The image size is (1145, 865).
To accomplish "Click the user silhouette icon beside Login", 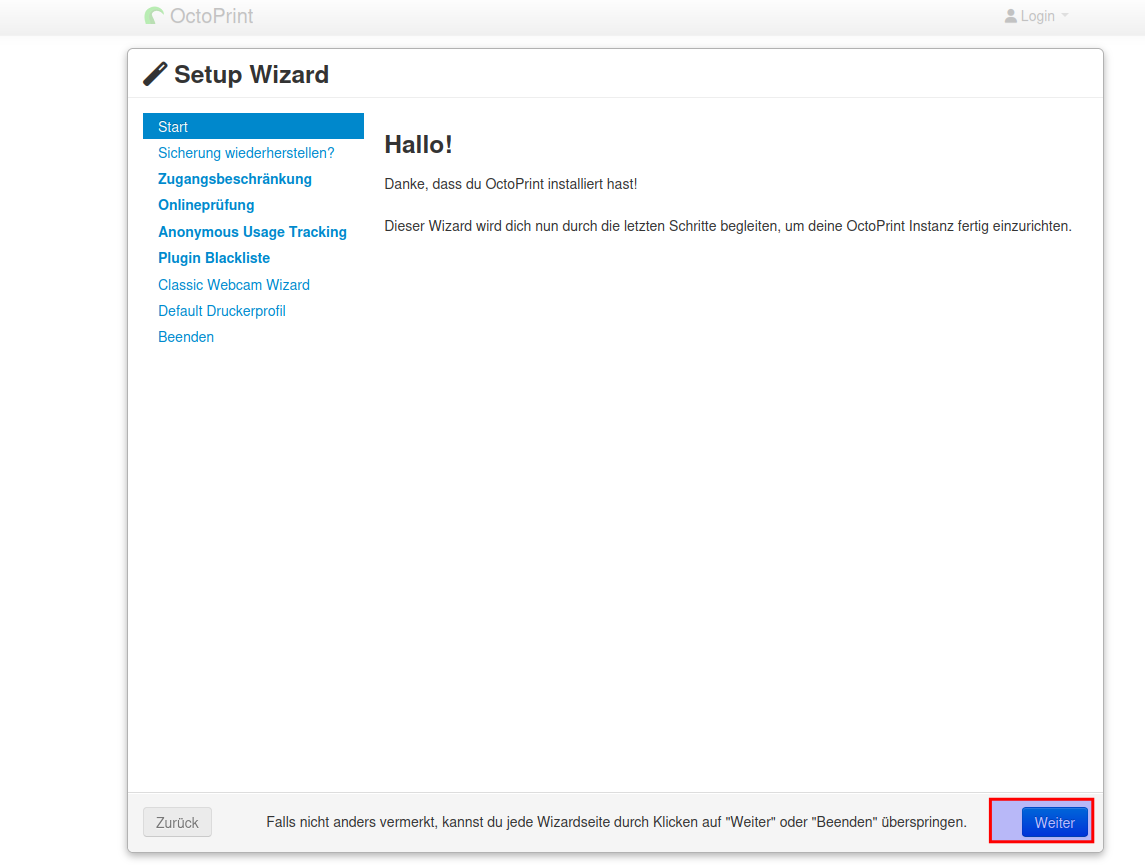I will tap(1010, 16).
